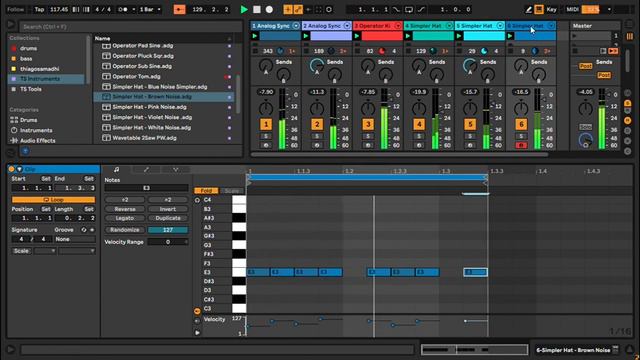Select Operator Tom.adg preset

click(x=136, y=76)
